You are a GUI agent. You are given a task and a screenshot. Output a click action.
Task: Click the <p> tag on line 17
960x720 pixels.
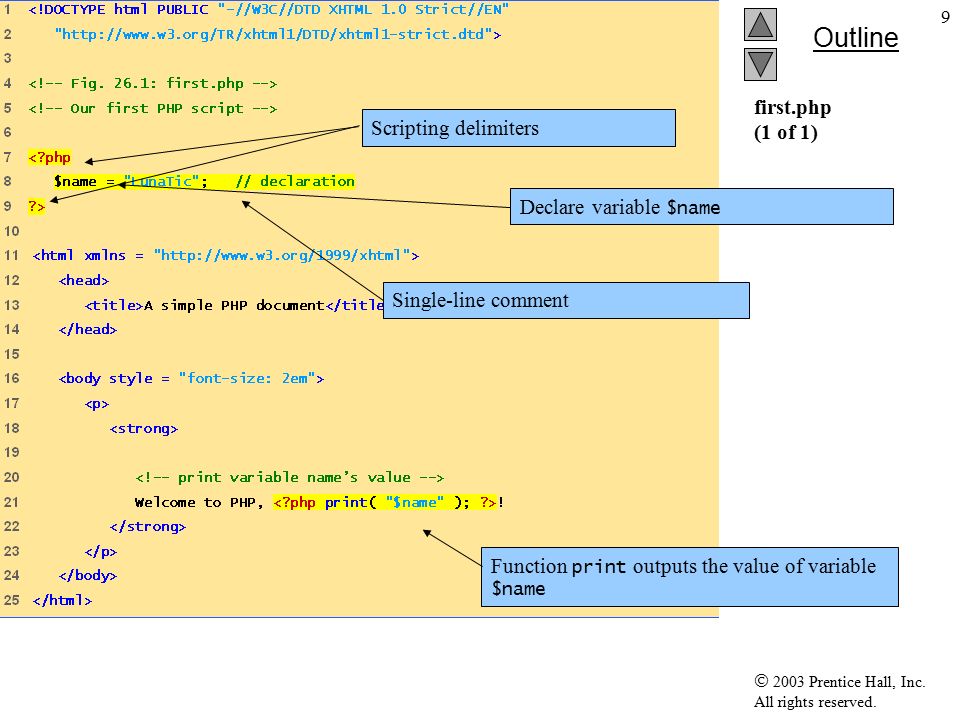click(97, 403)
